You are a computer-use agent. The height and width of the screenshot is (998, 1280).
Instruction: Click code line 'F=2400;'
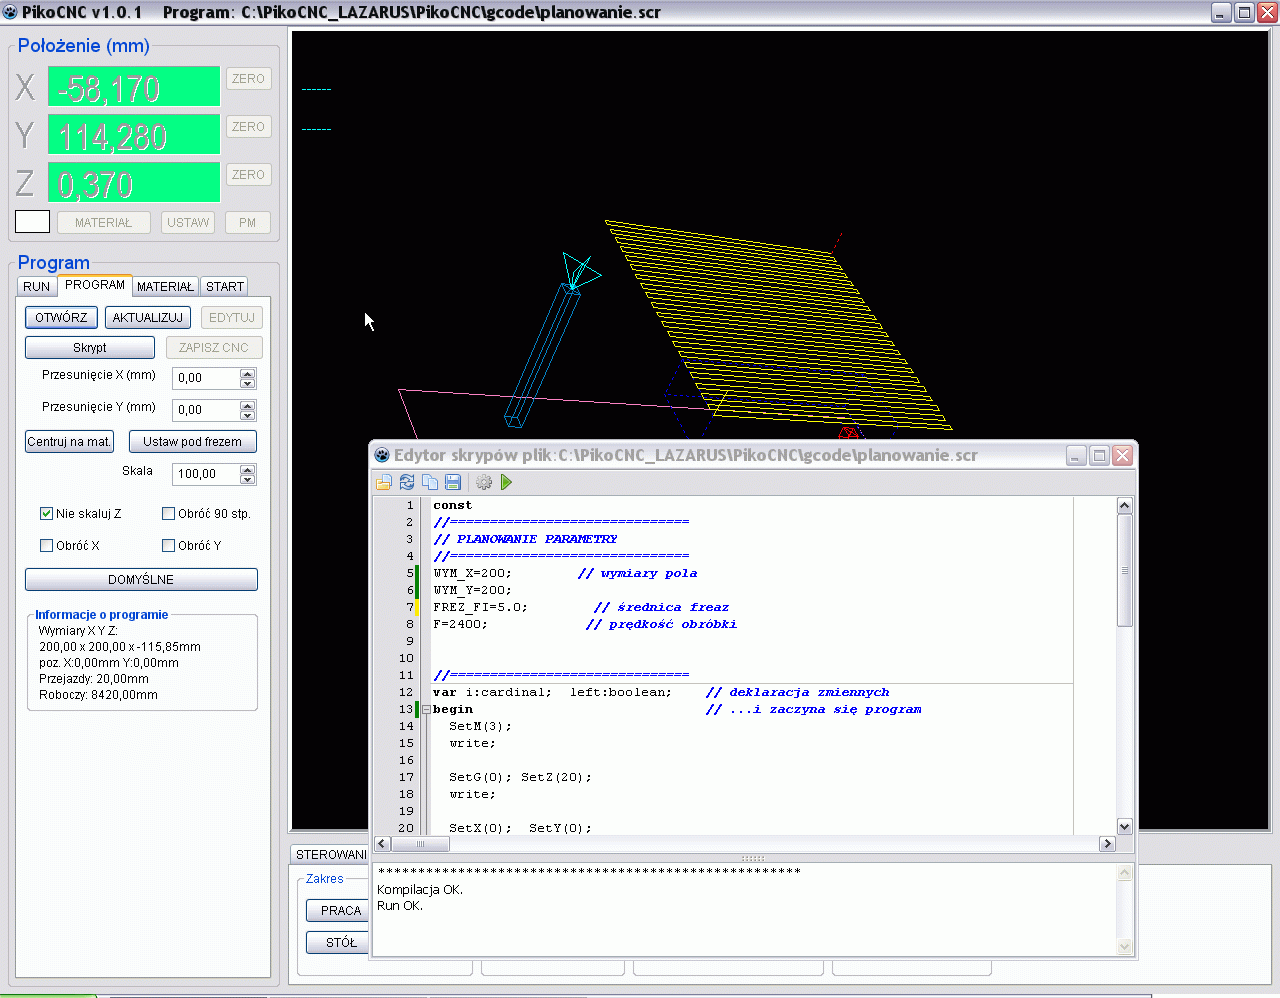pos(460,624)
